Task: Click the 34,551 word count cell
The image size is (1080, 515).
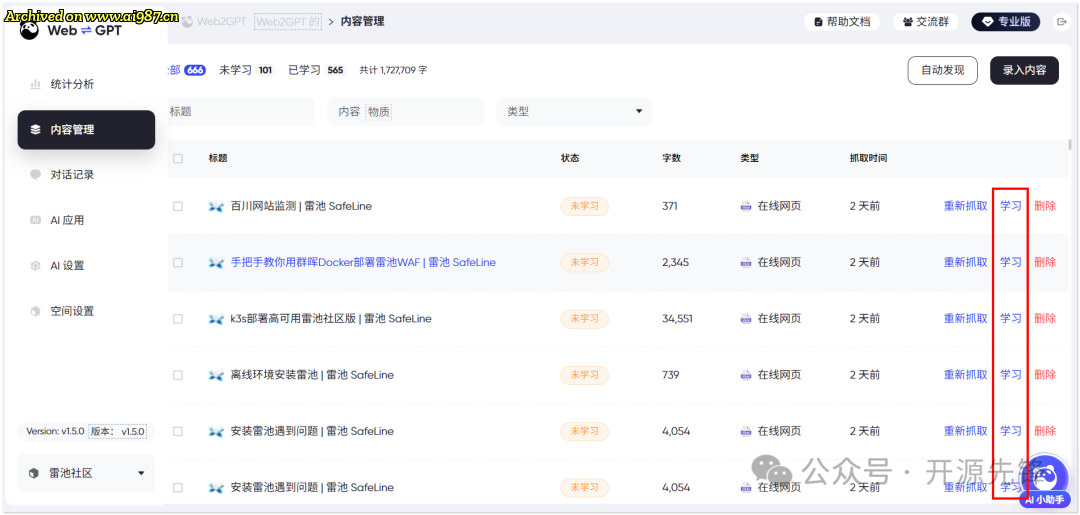Action: [677, 319]
